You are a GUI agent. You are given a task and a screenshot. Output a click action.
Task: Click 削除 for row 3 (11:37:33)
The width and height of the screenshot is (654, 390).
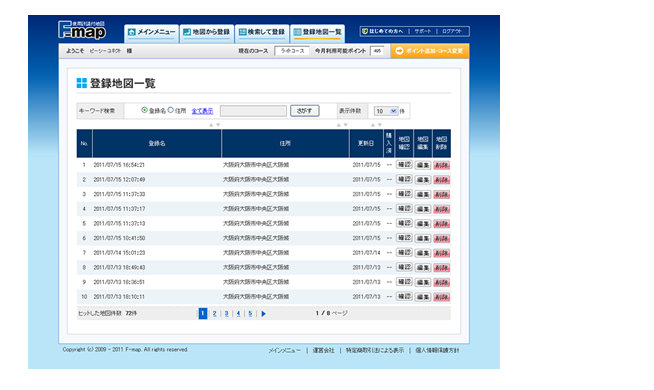(x=442, y=194)
